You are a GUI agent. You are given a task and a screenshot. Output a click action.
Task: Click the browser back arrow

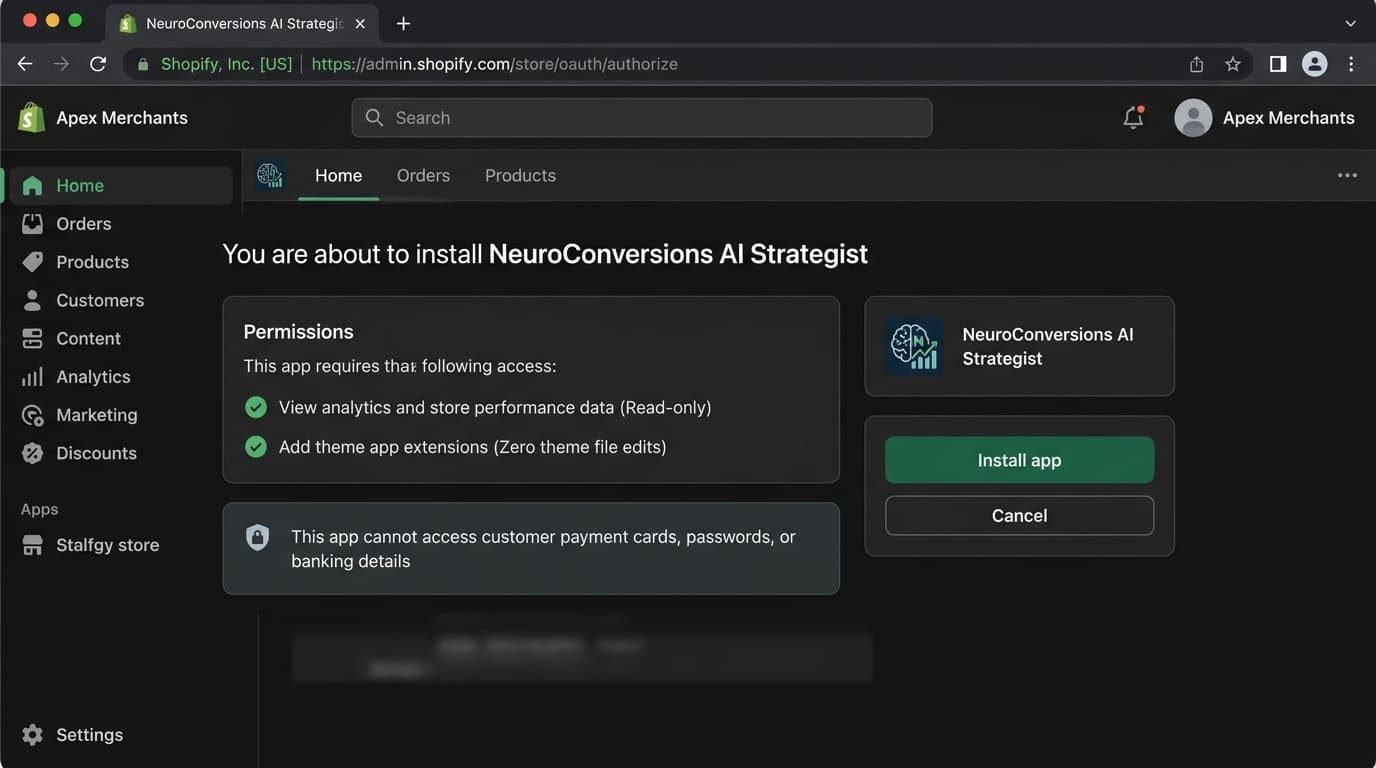pos(25,64)
